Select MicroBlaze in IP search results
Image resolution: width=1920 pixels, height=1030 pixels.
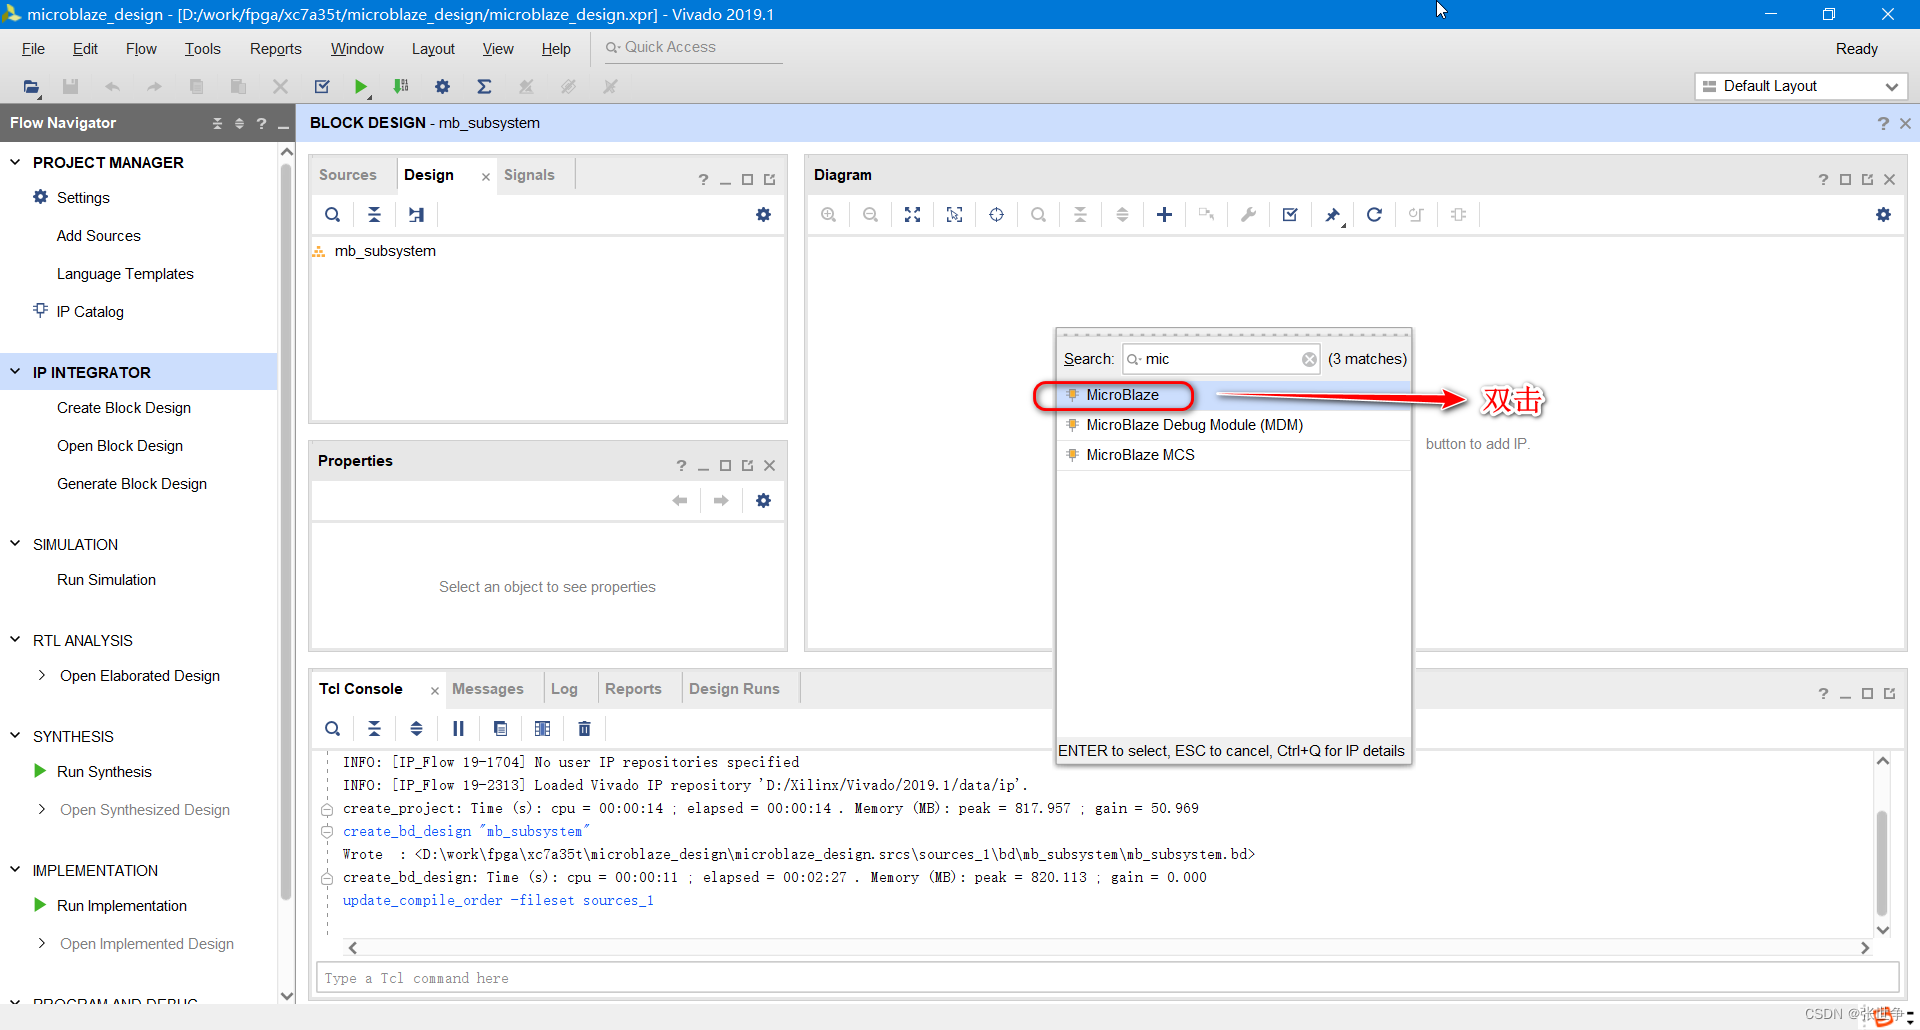click(x=1233, y=395)
